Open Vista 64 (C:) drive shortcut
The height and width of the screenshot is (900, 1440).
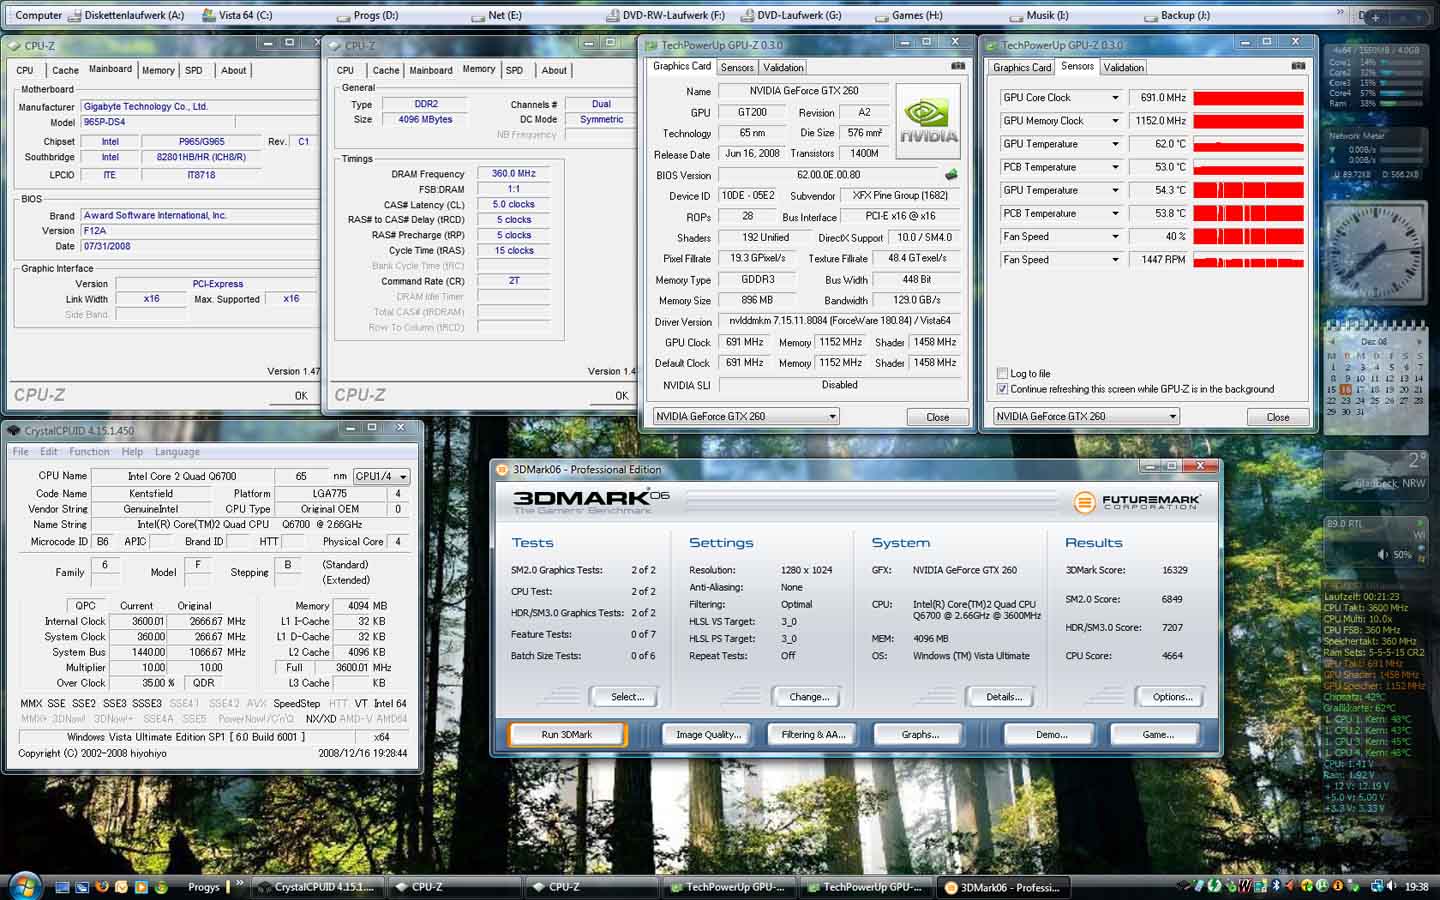tap(238, 15)
